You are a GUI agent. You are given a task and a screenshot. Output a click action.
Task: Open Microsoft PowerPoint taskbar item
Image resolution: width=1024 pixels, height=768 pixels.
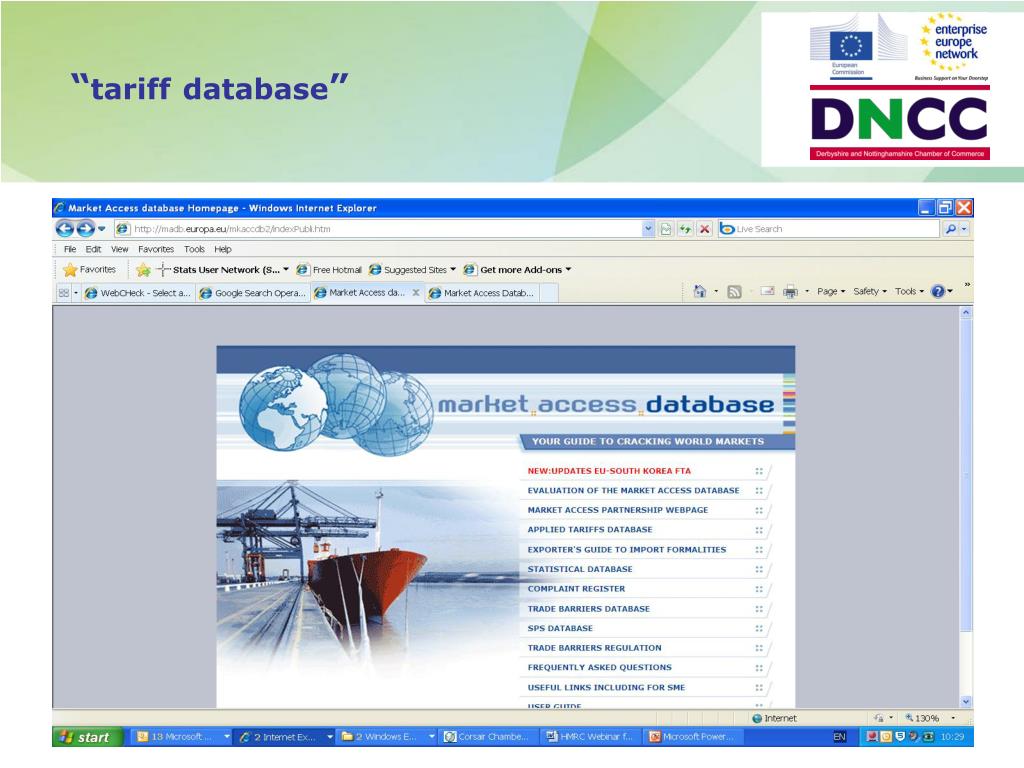694,737
